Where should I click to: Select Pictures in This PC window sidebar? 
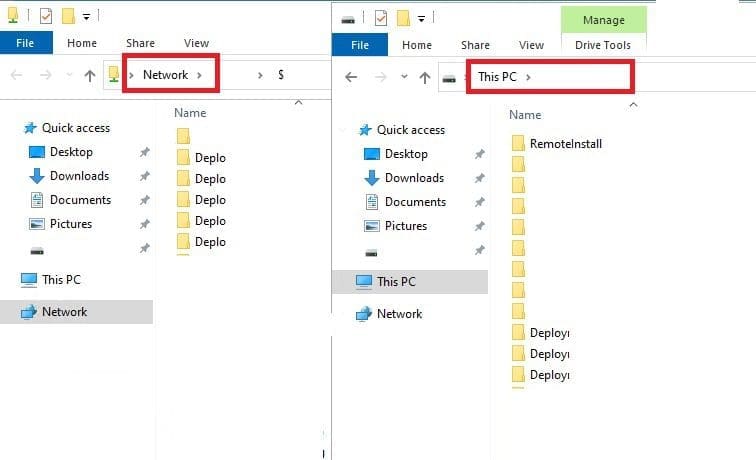click(405, 226)
